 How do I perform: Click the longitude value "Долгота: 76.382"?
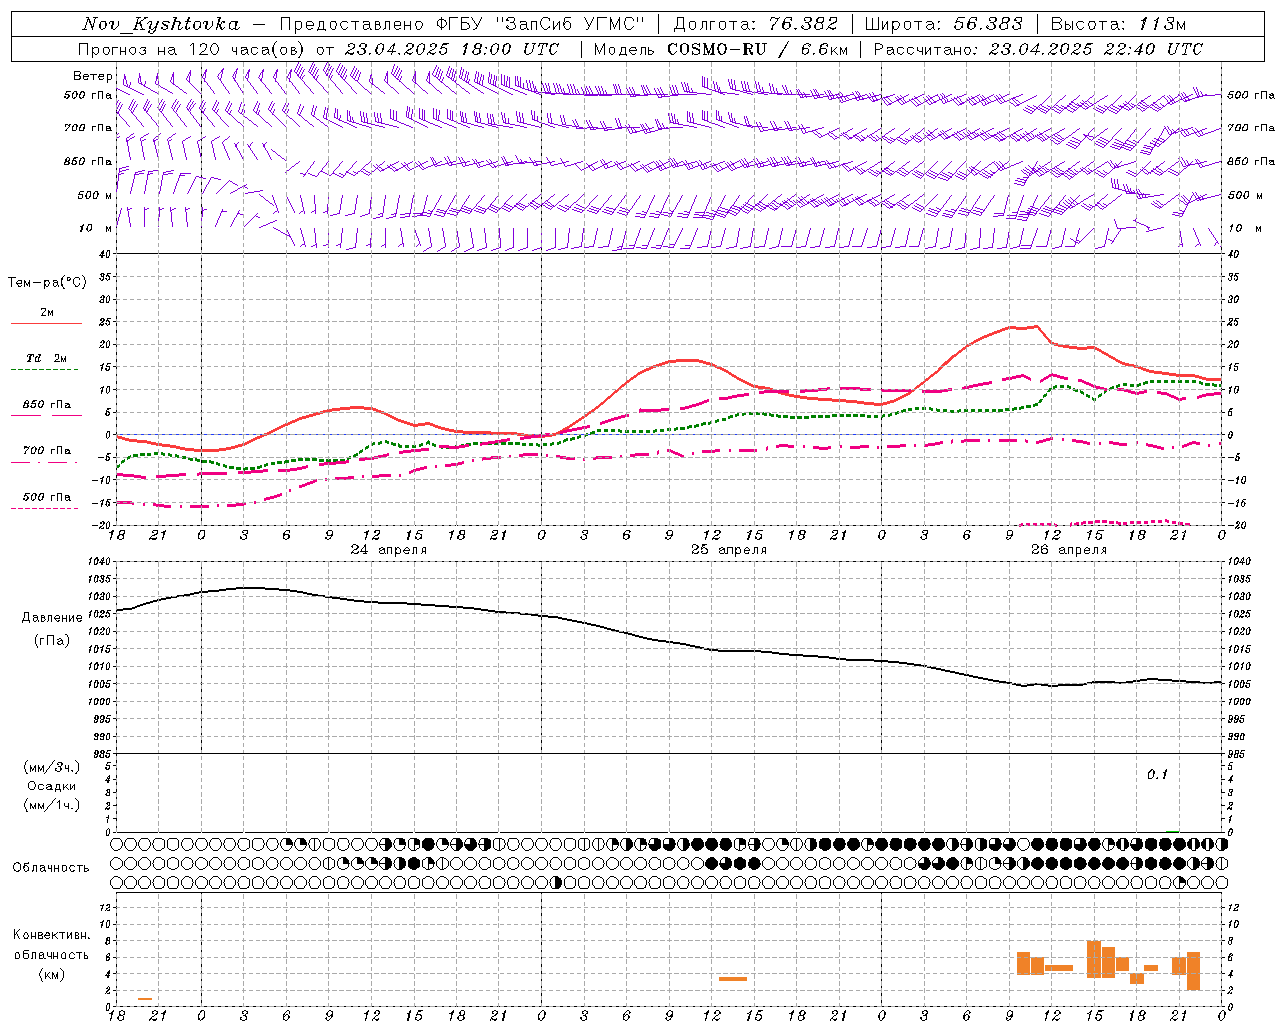755,24
